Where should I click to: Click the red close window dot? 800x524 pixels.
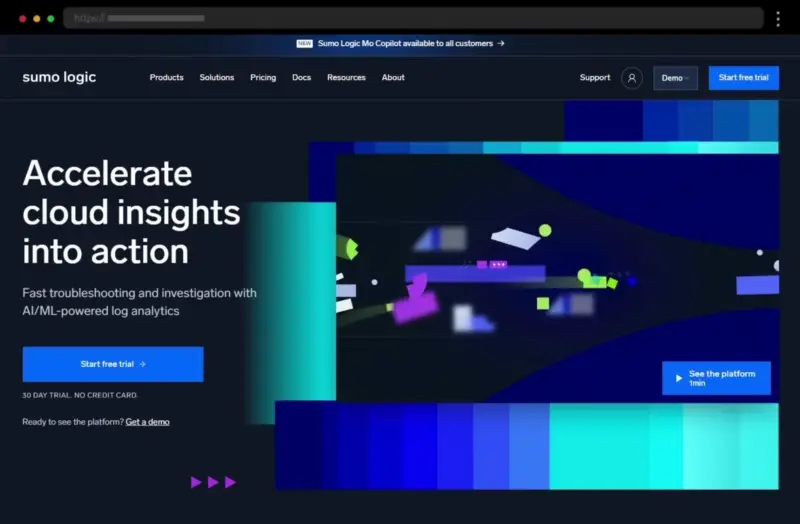pyautogui.click(x=22, y=19)
